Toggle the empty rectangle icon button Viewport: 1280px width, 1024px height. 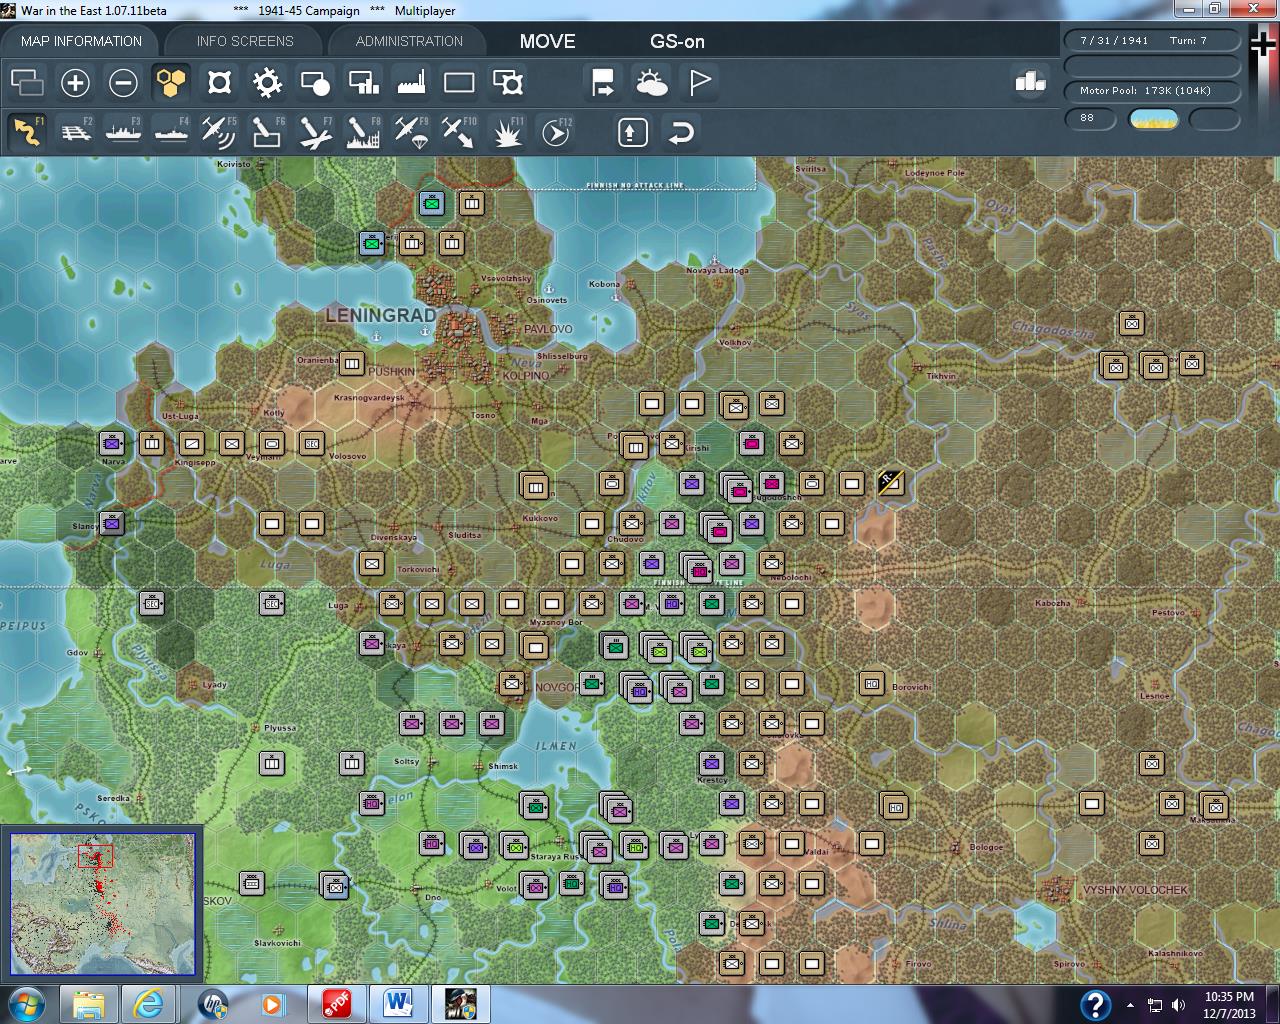pos(459,82)
